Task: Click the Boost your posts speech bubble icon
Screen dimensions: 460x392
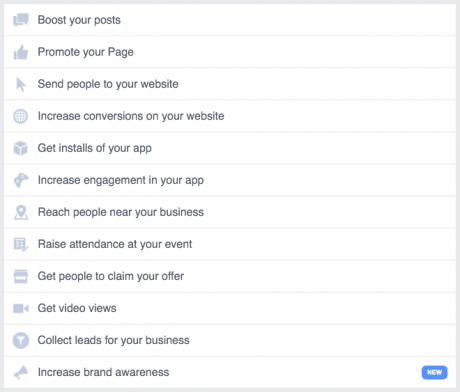Action: click(21, 20)
